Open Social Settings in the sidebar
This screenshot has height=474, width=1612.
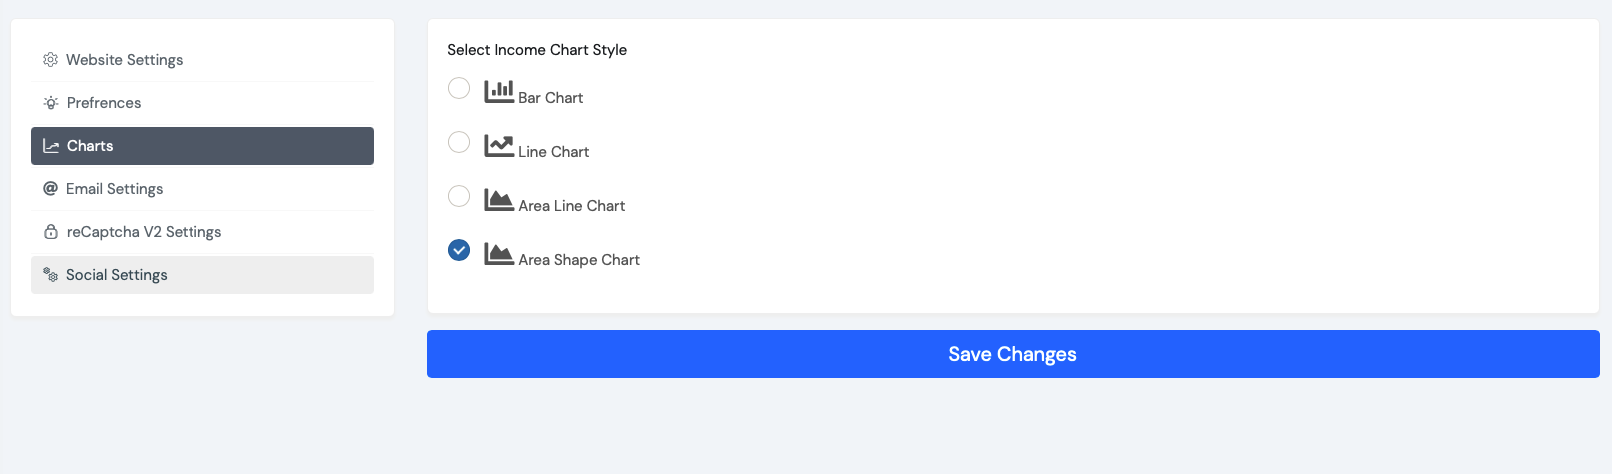pos(202,275)
